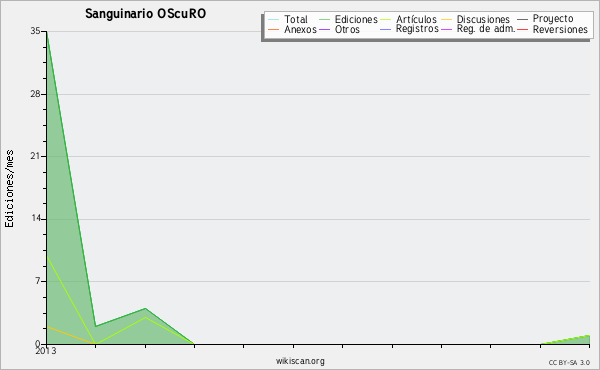The image size is (600, 370).
Task: Click the 7 y-axis value
Action: click(x=38, y=281)
